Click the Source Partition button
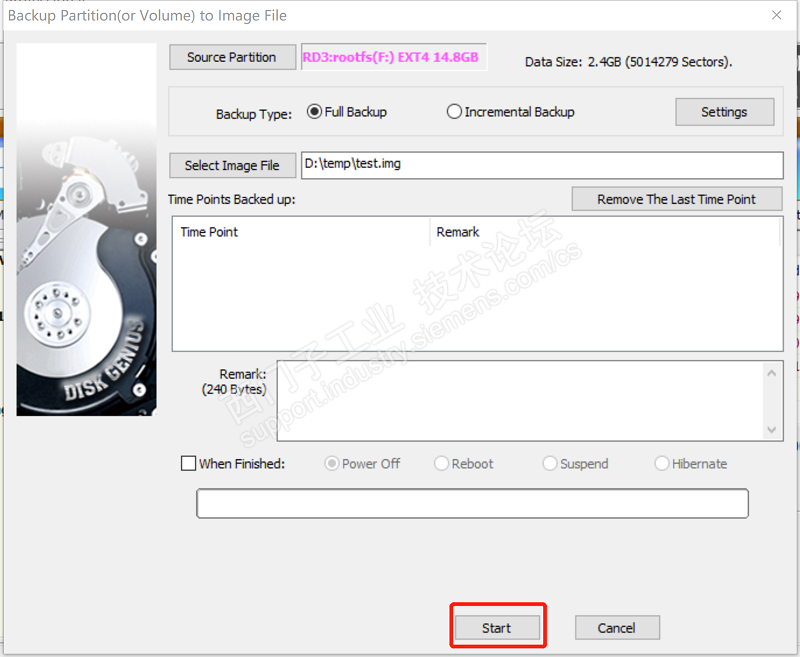The width and height of the screenshot is (800, 657). tap(232, 57)
